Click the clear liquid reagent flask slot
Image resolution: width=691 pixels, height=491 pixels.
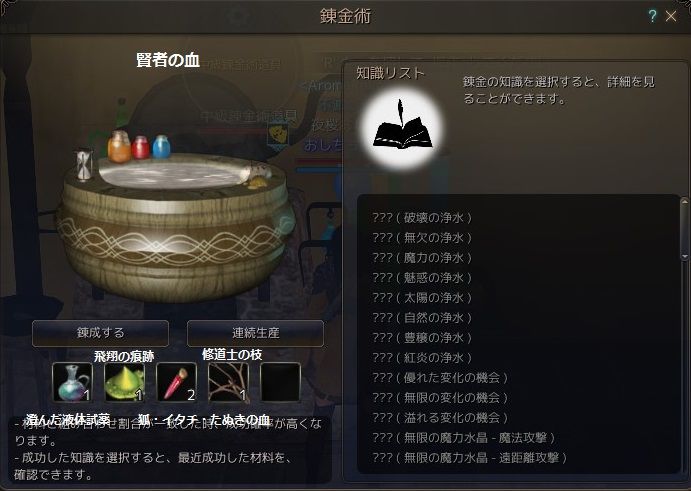pos(72,382)
